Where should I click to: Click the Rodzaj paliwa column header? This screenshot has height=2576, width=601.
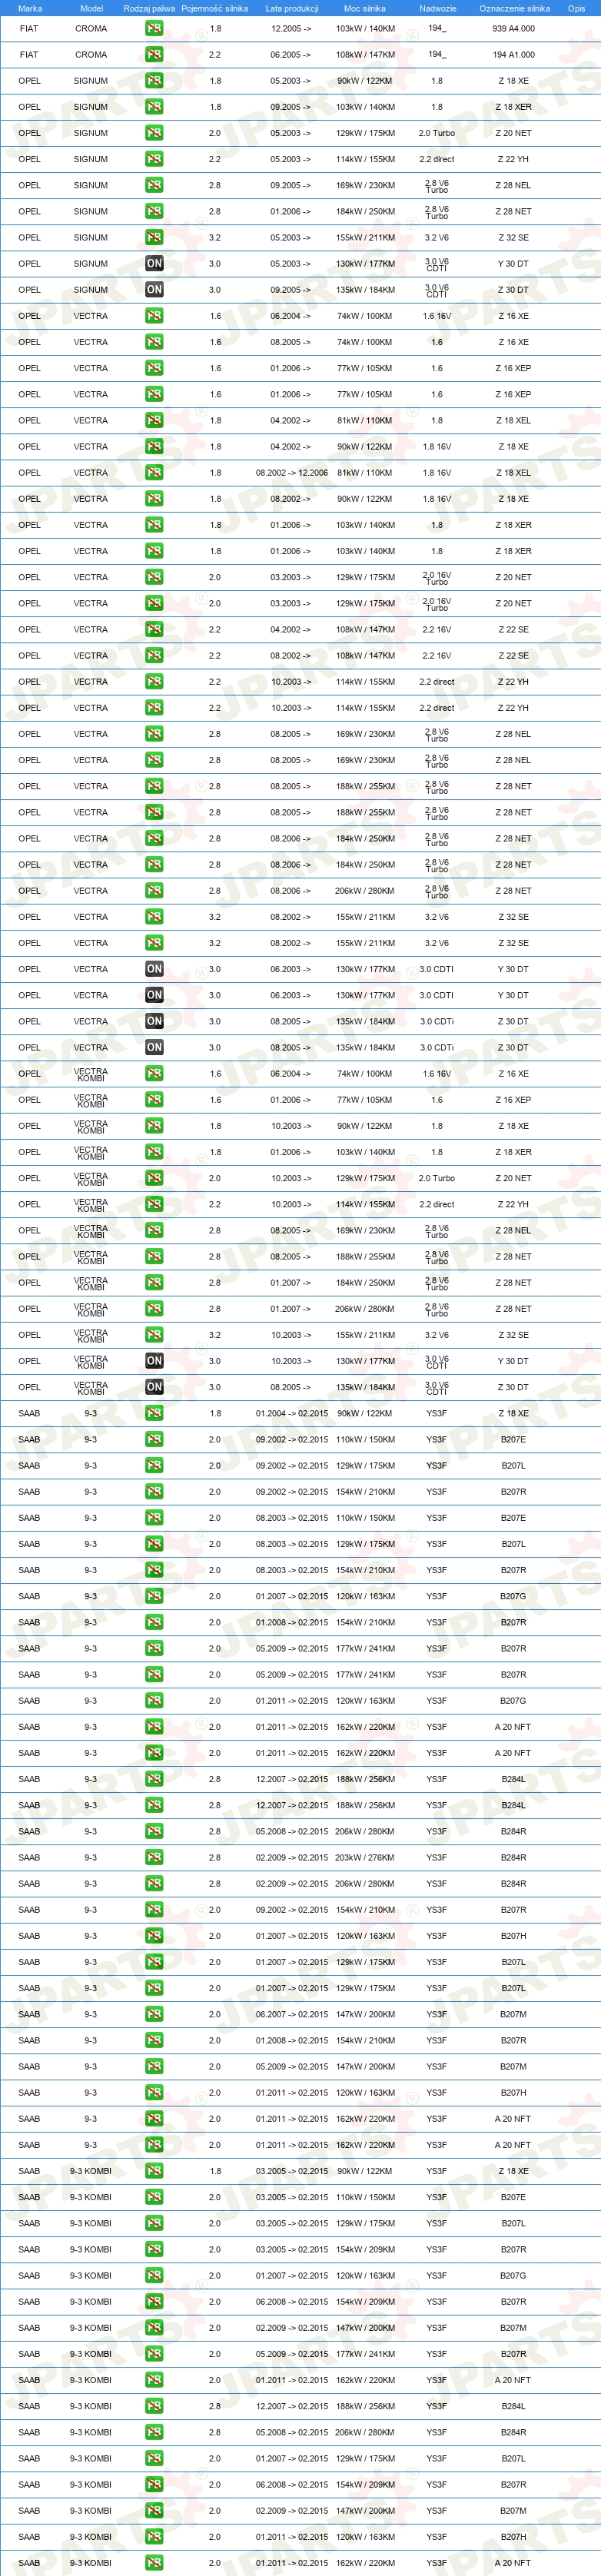point(149,8)
